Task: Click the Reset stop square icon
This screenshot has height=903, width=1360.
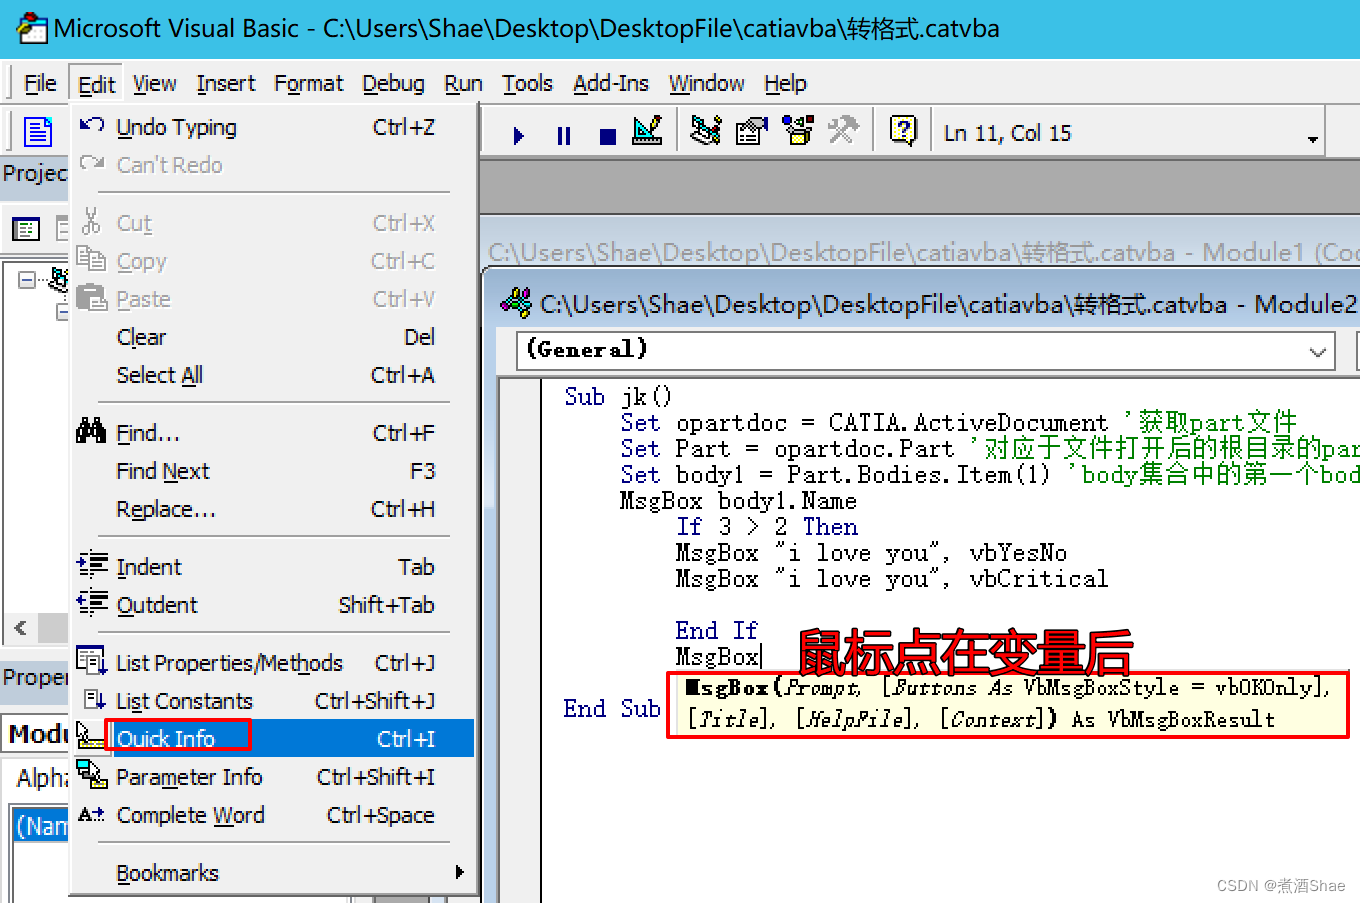Action: pos(607,136)
